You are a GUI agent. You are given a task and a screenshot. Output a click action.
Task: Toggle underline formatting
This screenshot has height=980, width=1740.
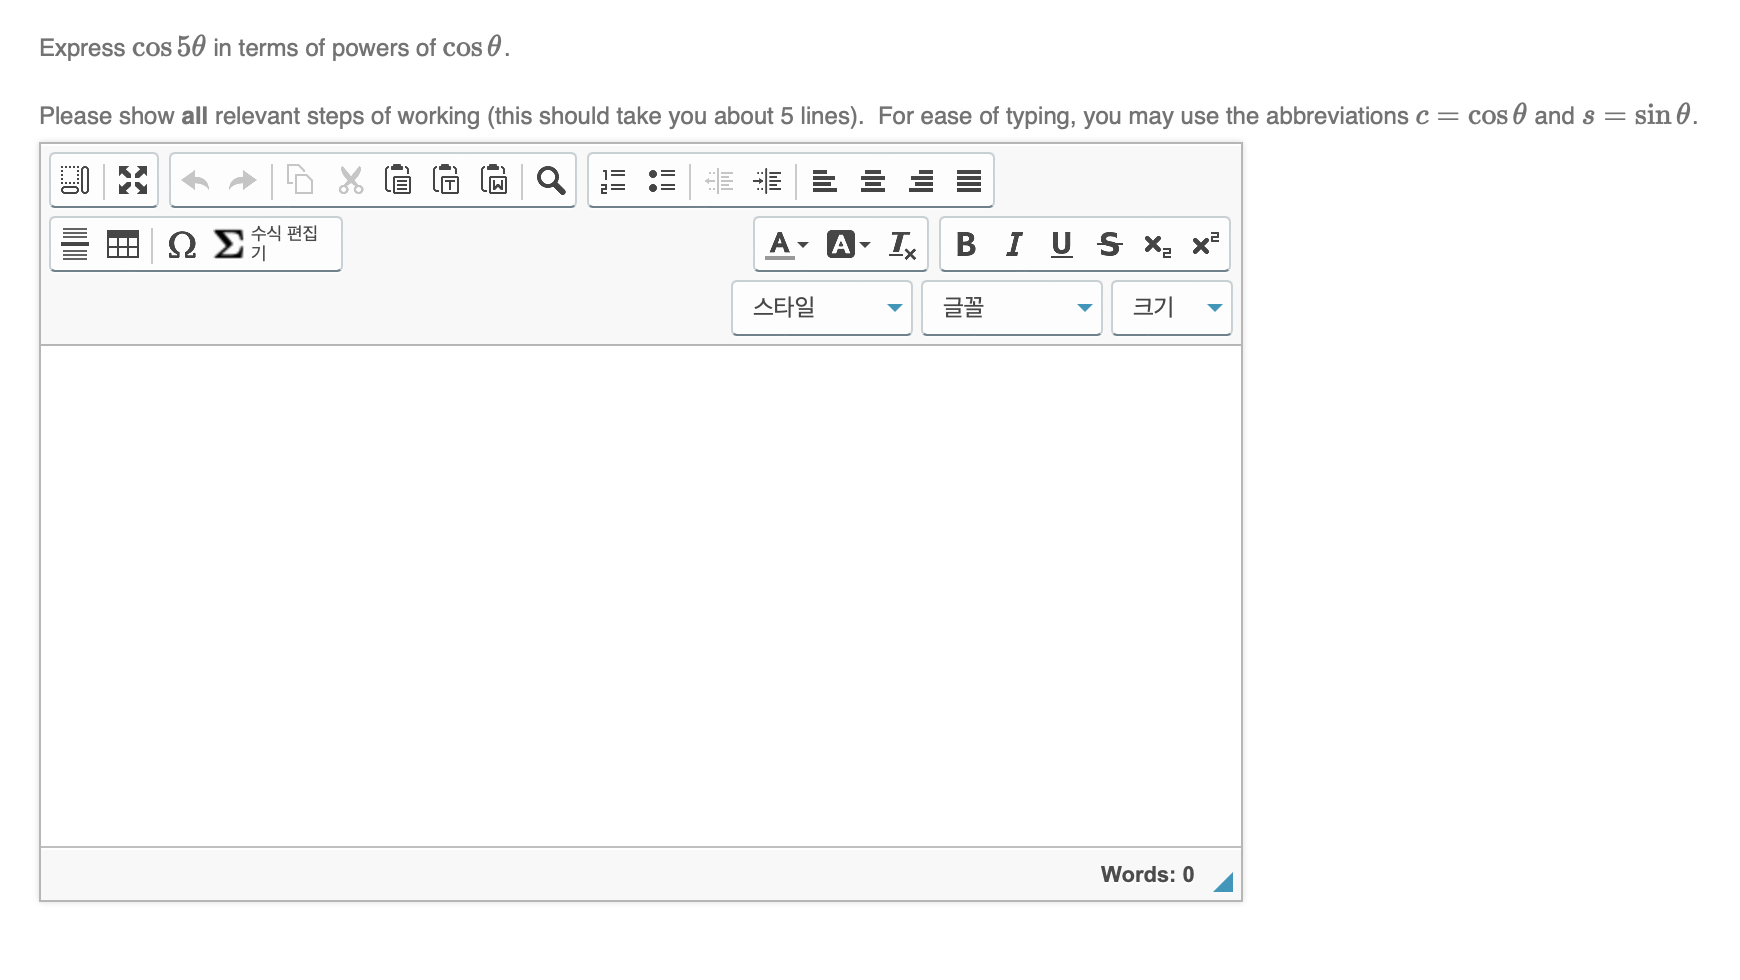[x=1062, y=244]
